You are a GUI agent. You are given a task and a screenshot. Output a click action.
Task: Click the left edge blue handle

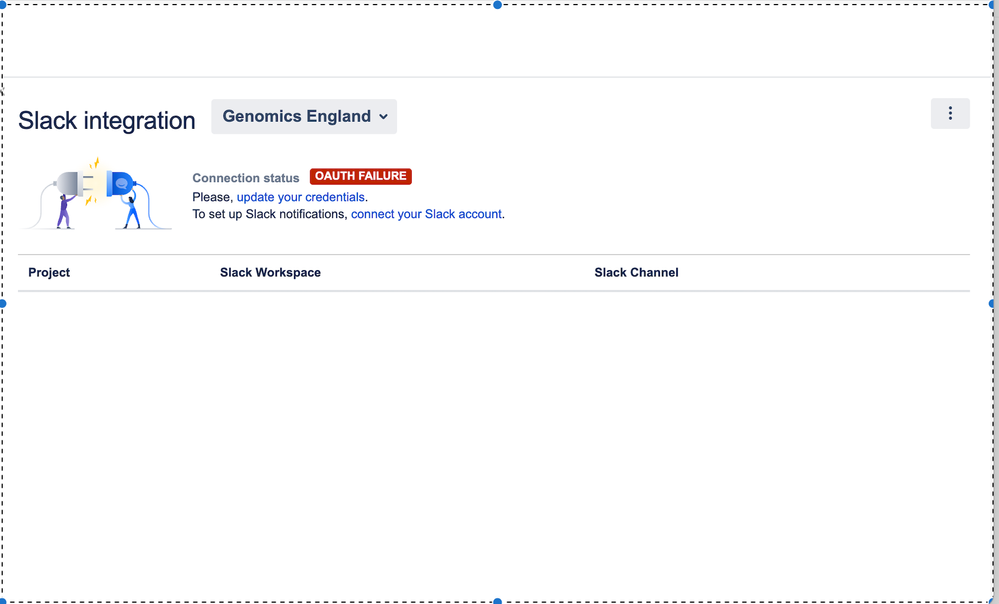(x=4, y=302)
